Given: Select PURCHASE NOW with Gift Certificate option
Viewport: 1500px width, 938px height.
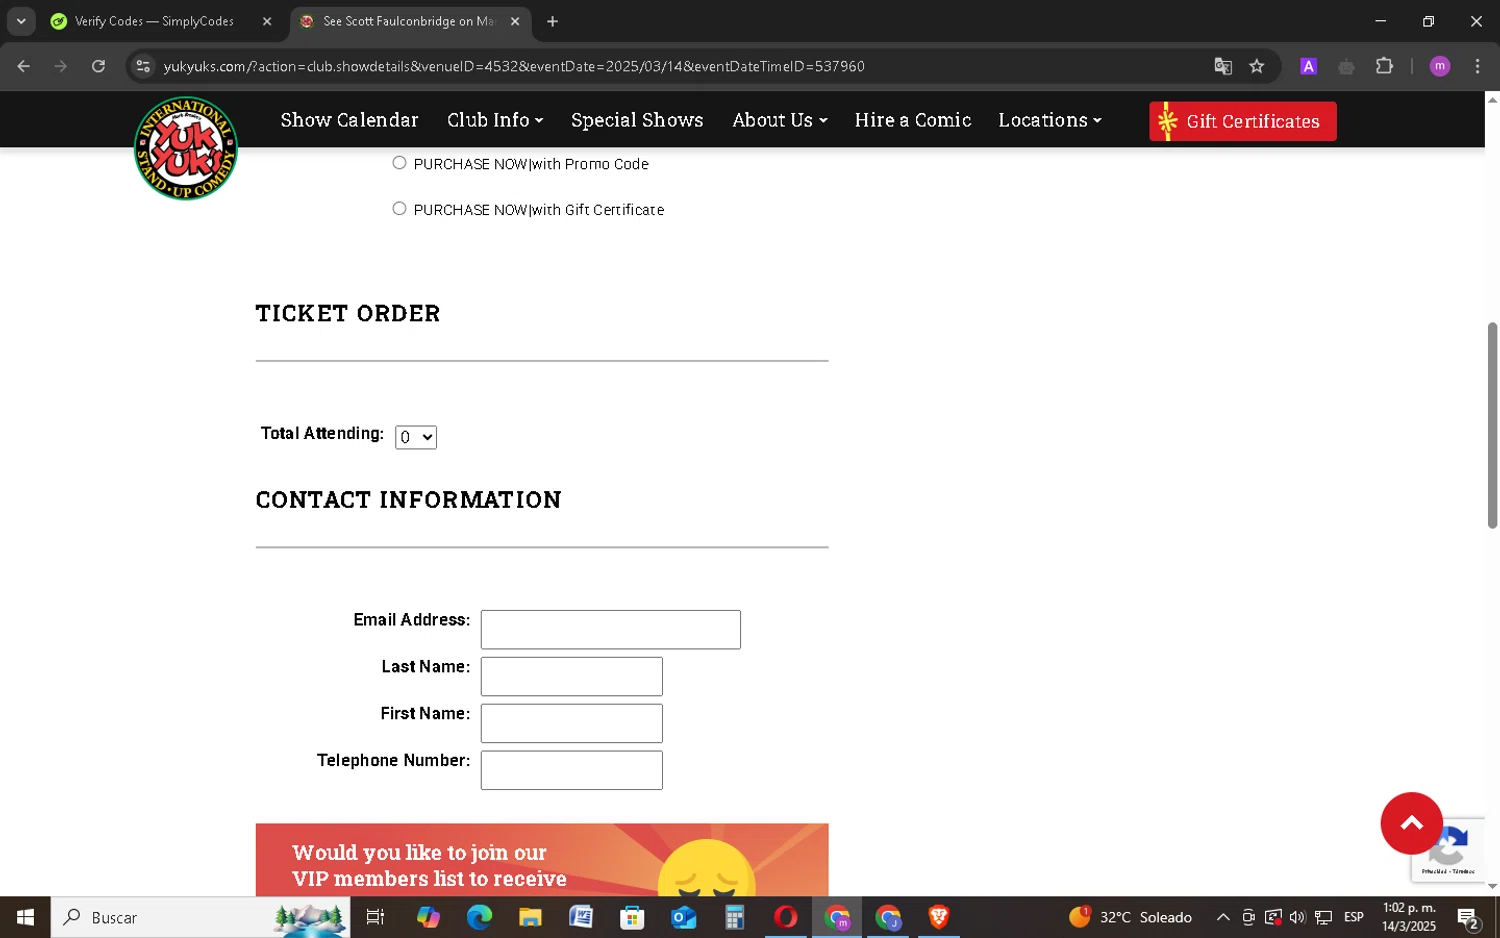Looking at the screenshot, I should tap(399, 208).
